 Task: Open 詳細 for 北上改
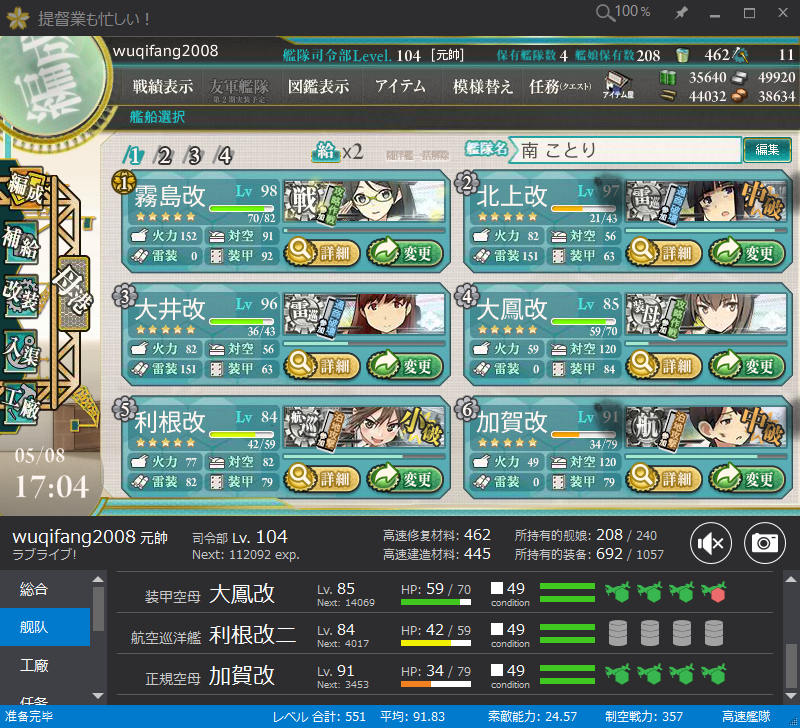[x=664, y=252]
